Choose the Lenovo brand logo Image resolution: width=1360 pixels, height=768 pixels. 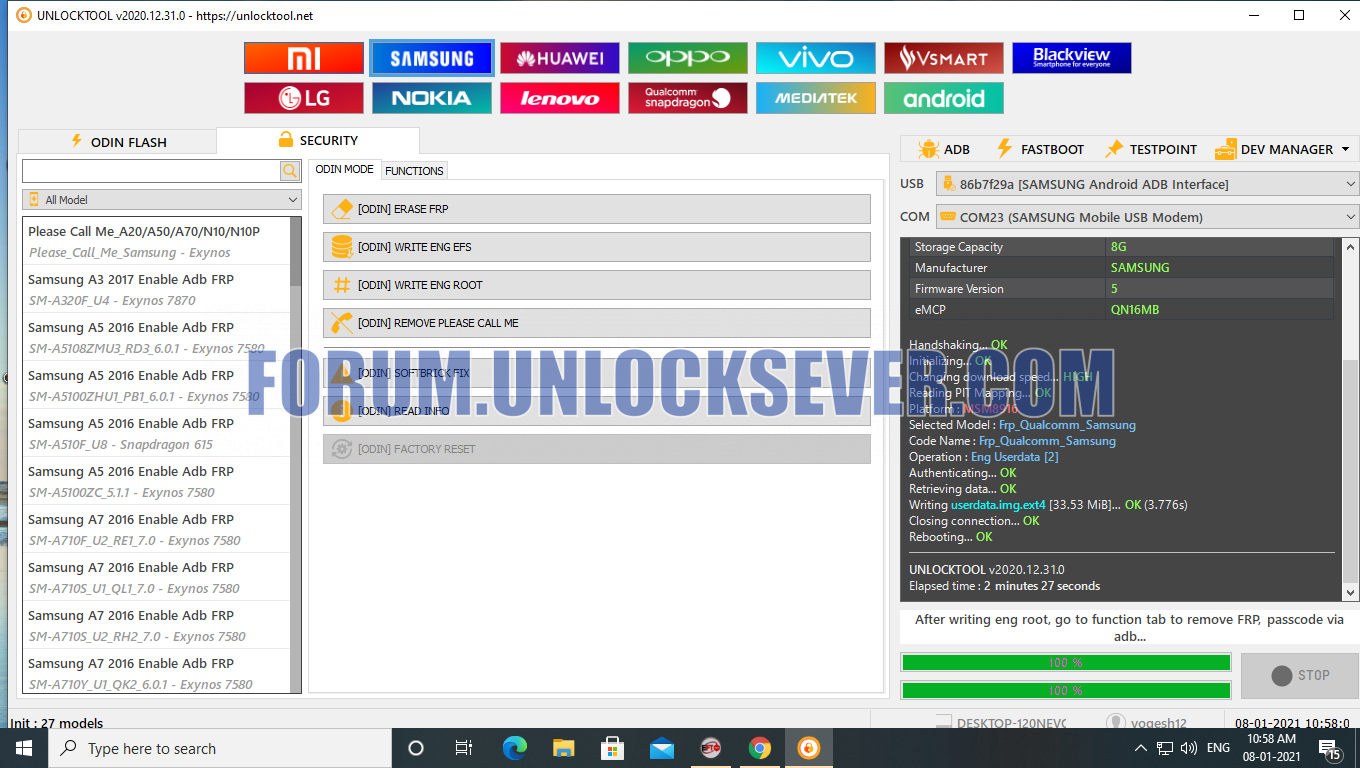click(x=560, y=98)
